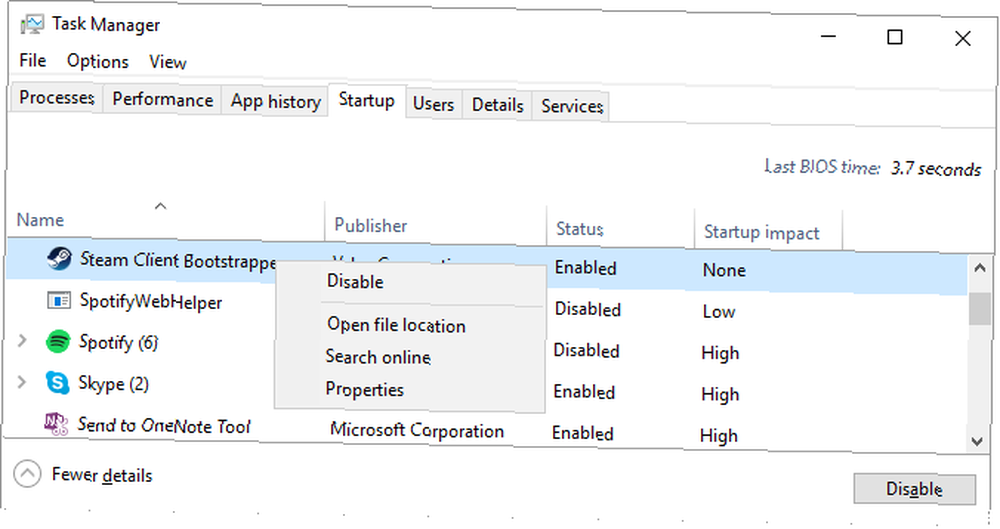The height and width of the screenshot is (529, 1000).
Task: Click the SpotifyWebHelper app icon
Action: [59, 300]
